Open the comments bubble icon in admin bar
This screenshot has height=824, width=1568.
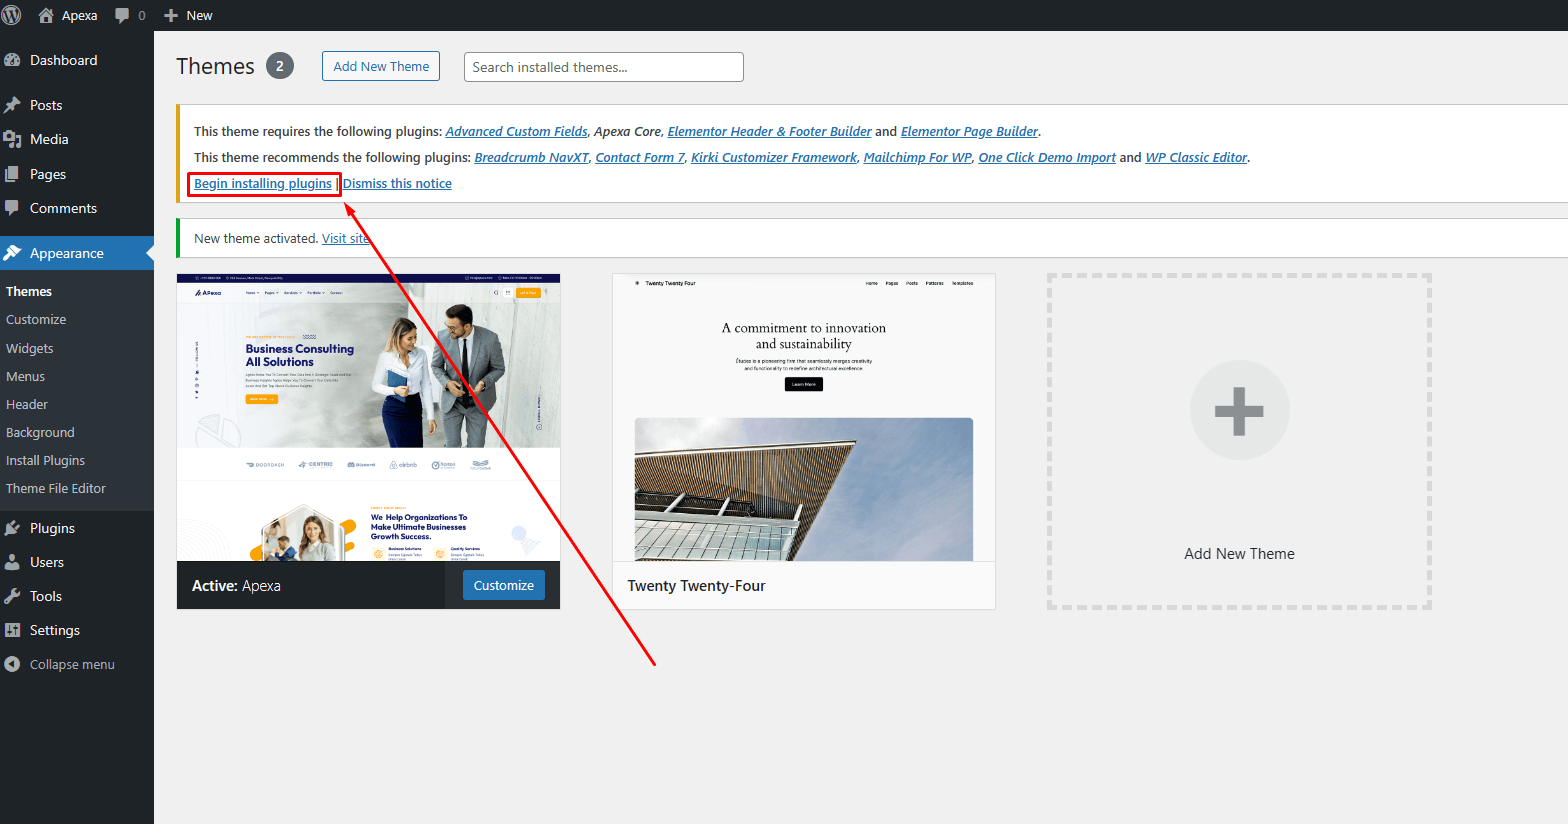pyautogui.click(x=122, y=15)
